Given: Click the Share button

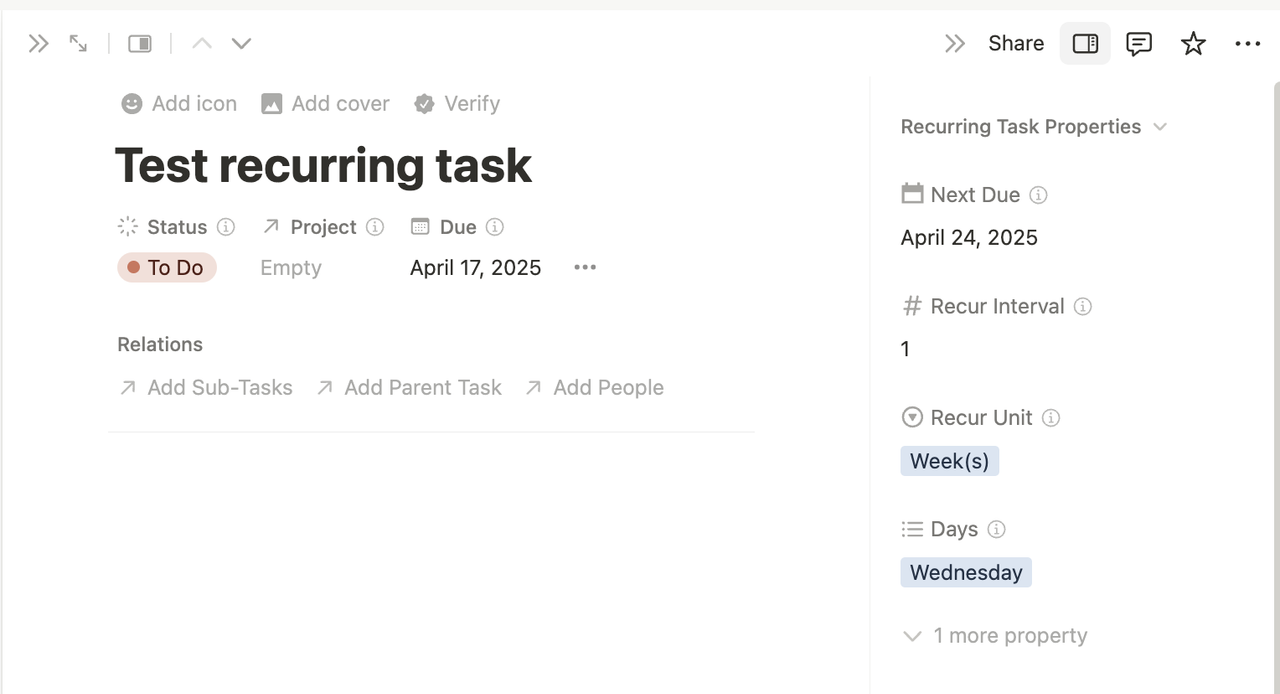Looking at the screenshot, I should click(1016, 43).
